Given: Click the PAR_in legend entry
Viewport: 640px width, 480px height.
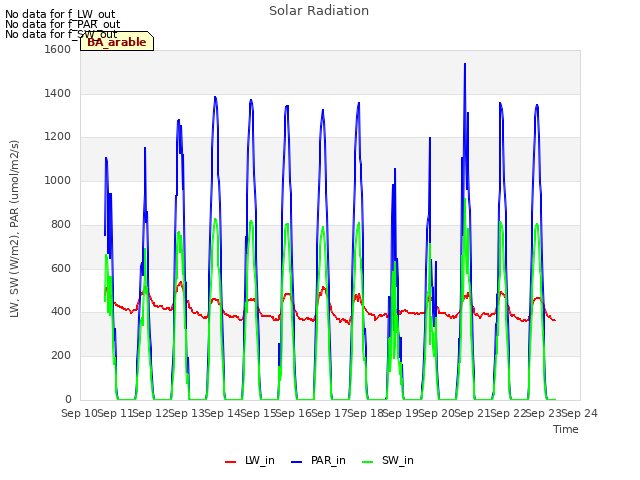Looking at the screenshot, I should pos(318,461).
